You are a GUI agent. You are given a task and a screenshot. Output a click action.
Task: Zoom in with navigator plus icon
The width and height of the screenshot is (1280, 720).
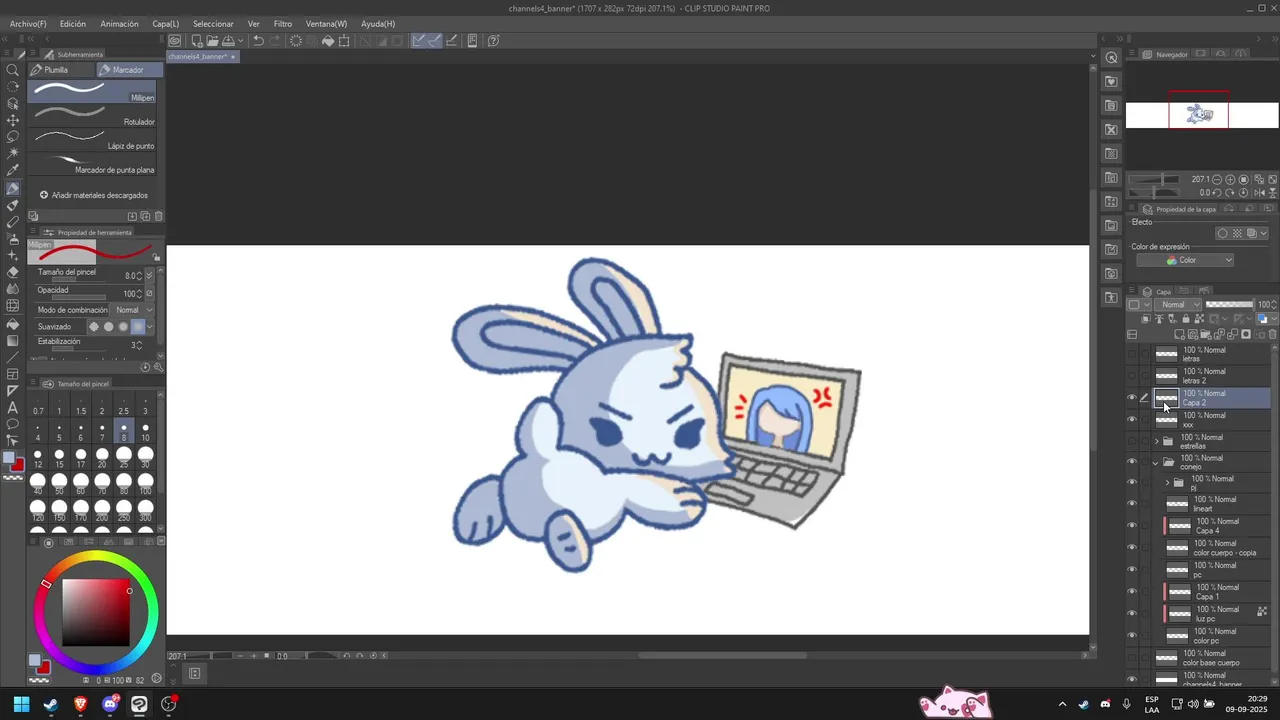[1231, 180]
